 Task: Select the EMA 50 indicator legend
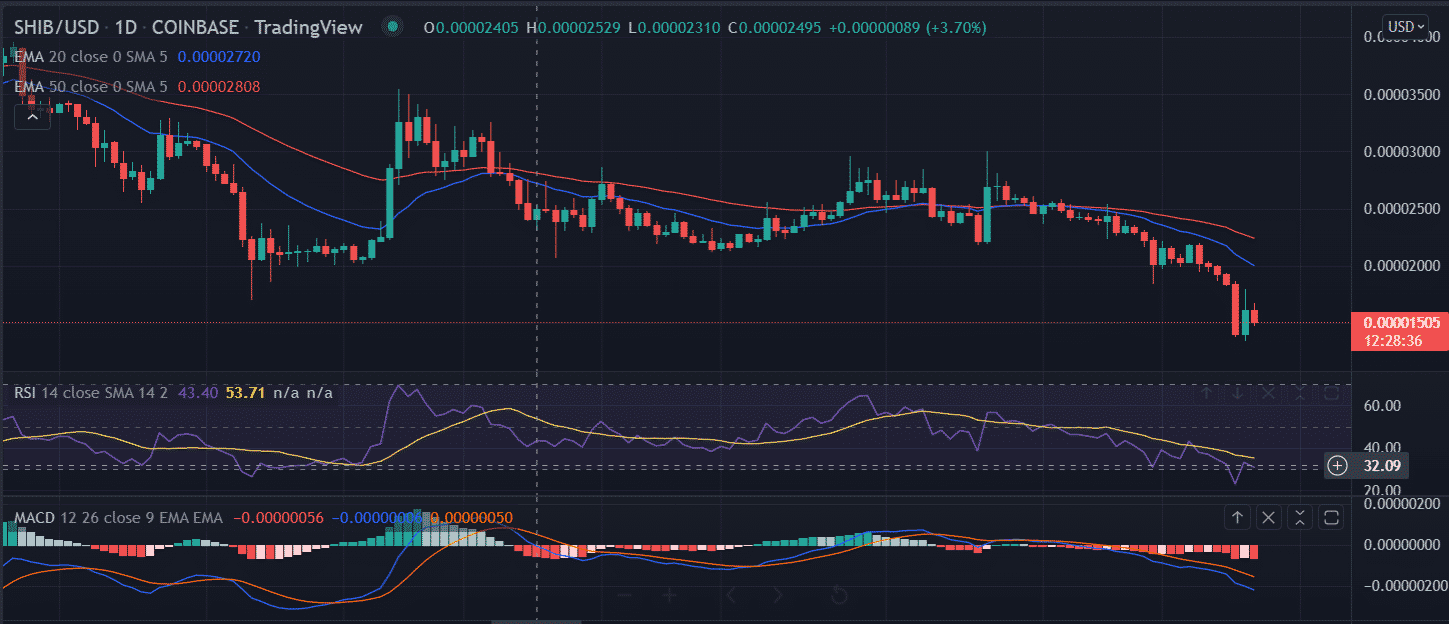[90, 87]
